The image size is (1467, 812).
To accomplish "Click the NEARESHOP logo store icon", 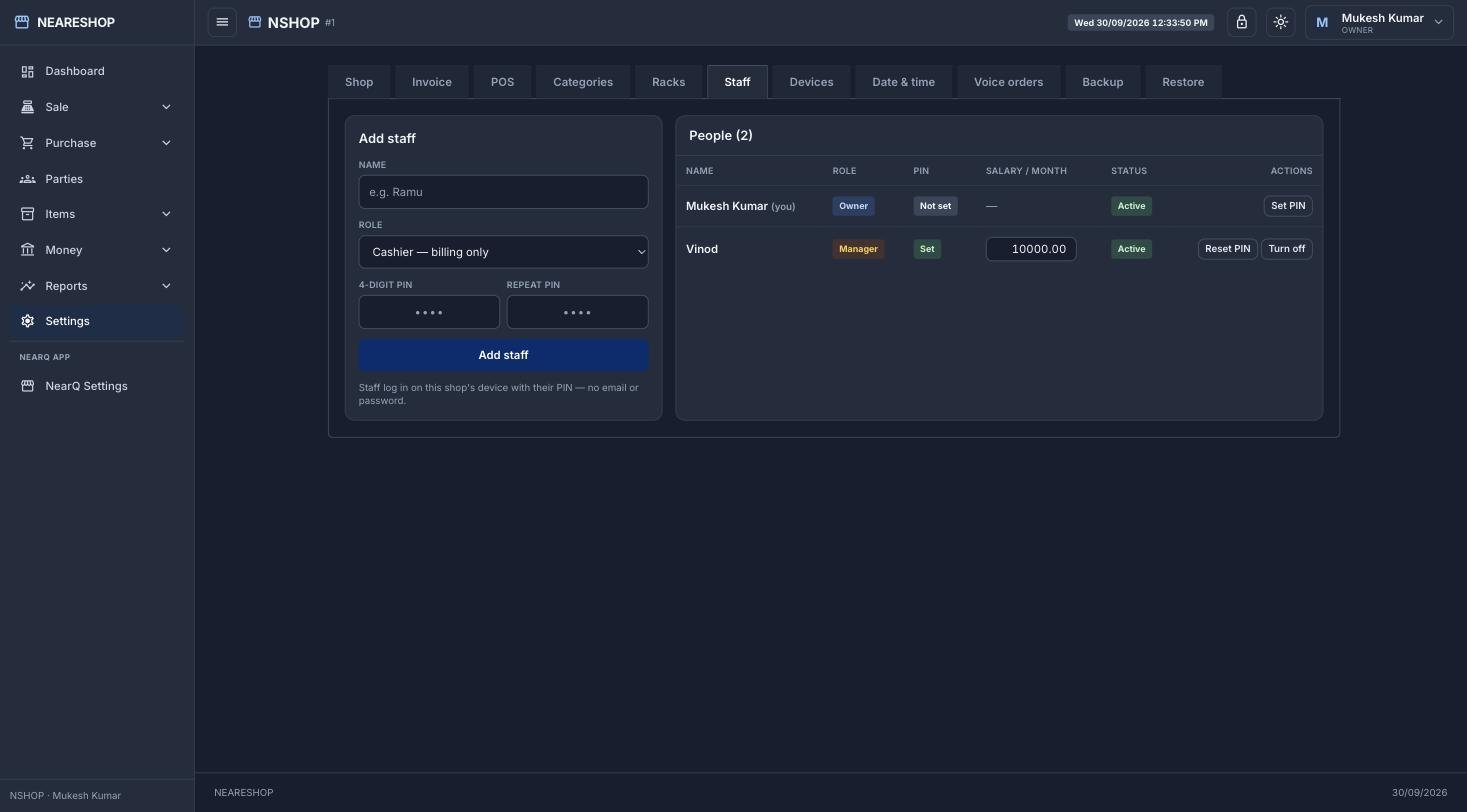I will click(x=22, y=22).
